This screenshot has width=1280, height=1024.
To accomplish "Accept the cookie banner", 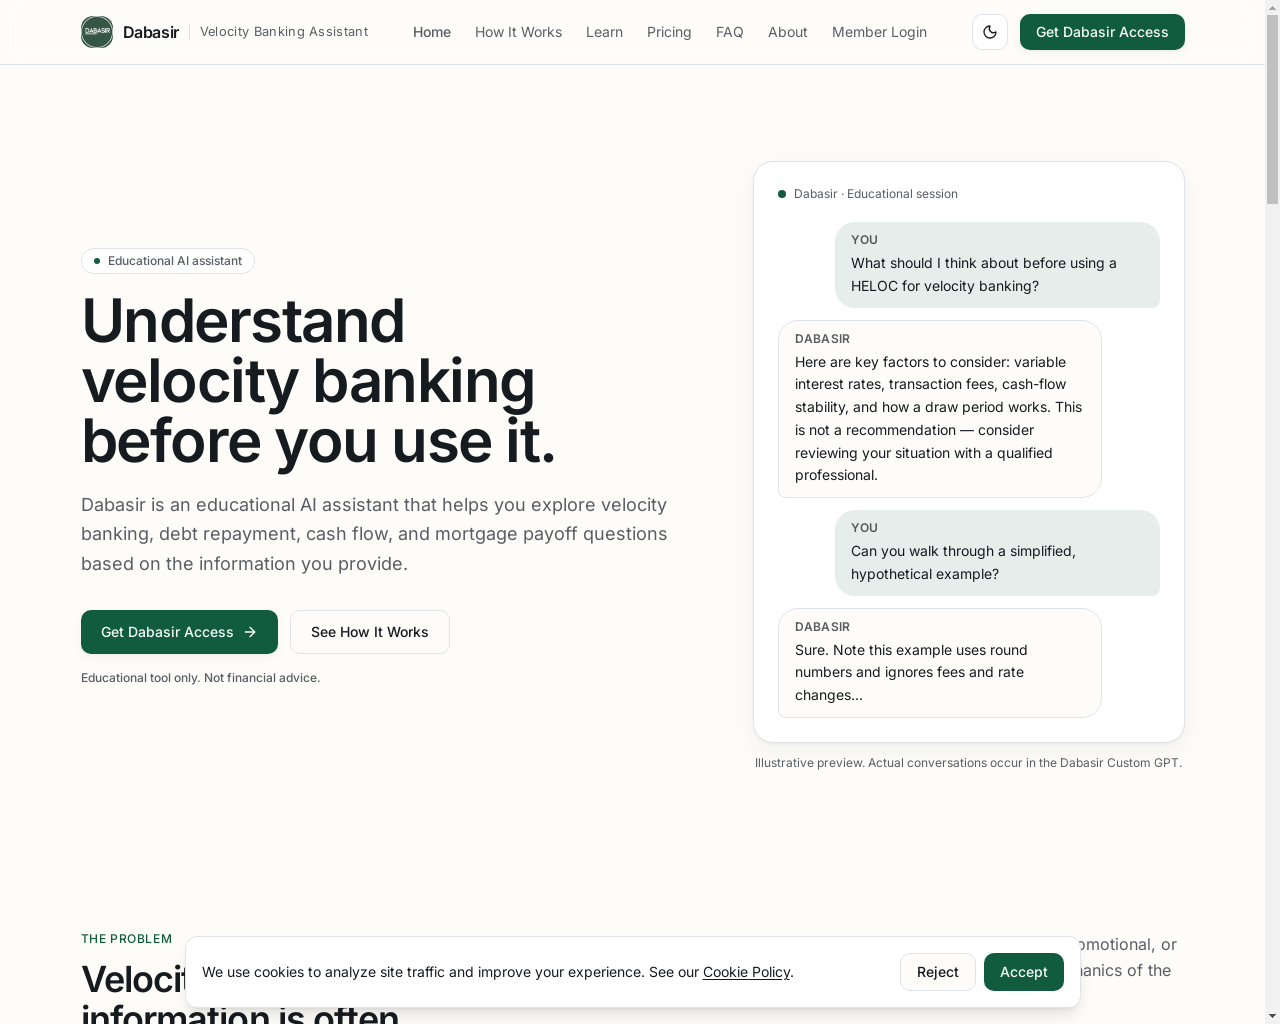I will [1024, 972].
